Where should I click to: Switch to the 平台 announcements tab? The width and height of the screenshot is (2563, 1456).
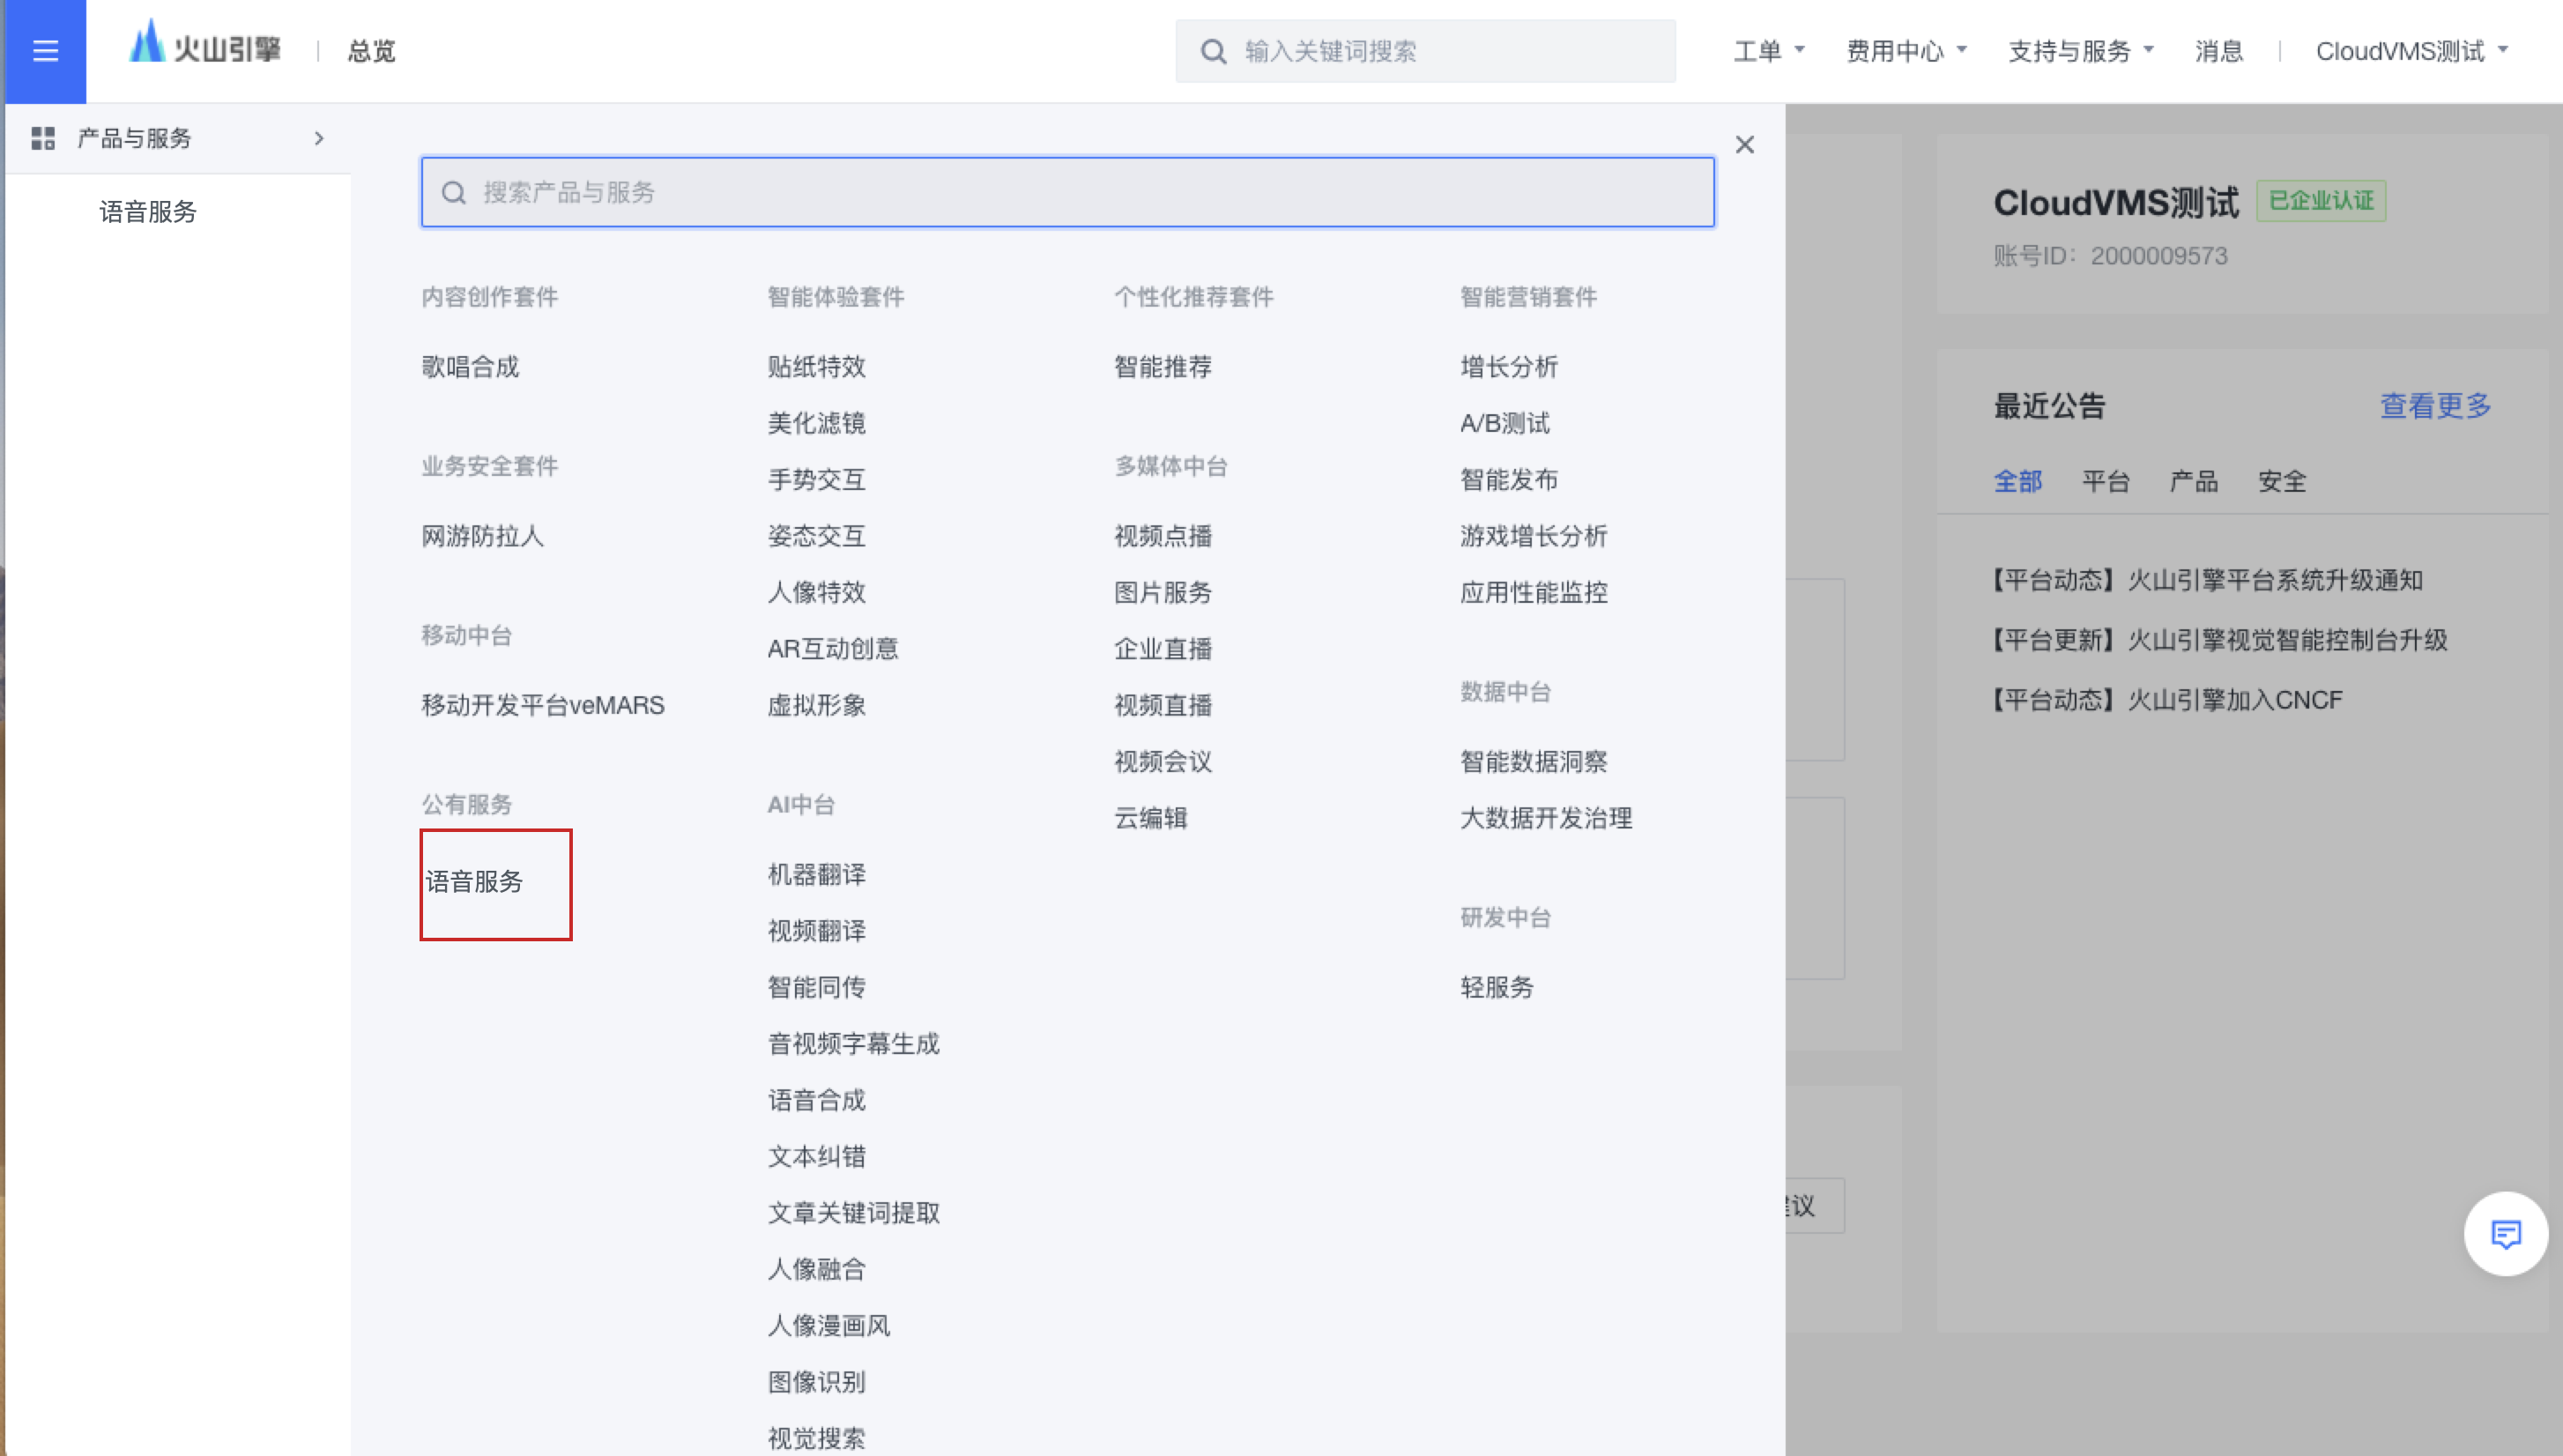pos(2106,481)
